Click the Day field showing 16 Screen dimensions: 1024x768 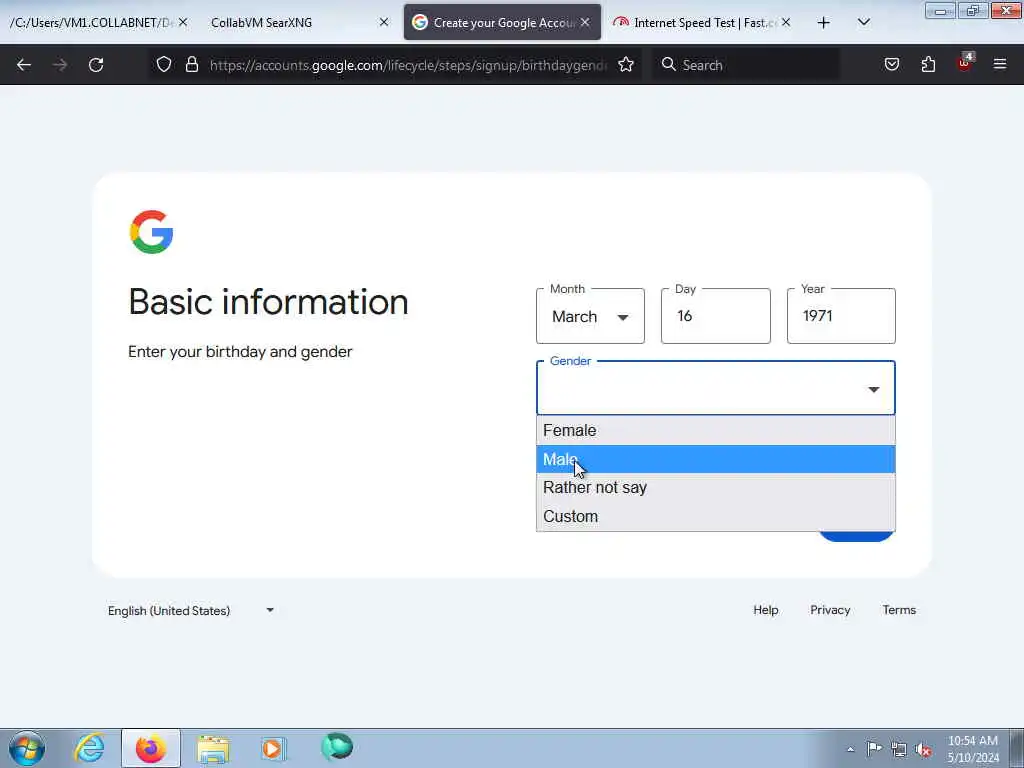pyautogui.click(x=716, y=316)
